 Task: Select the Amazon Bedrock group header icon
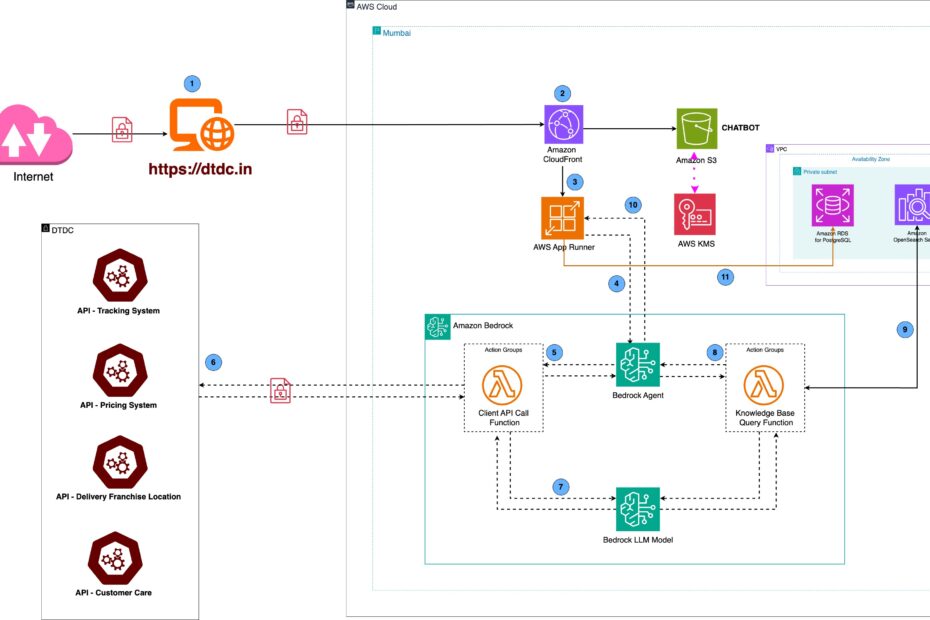[438, 327]
